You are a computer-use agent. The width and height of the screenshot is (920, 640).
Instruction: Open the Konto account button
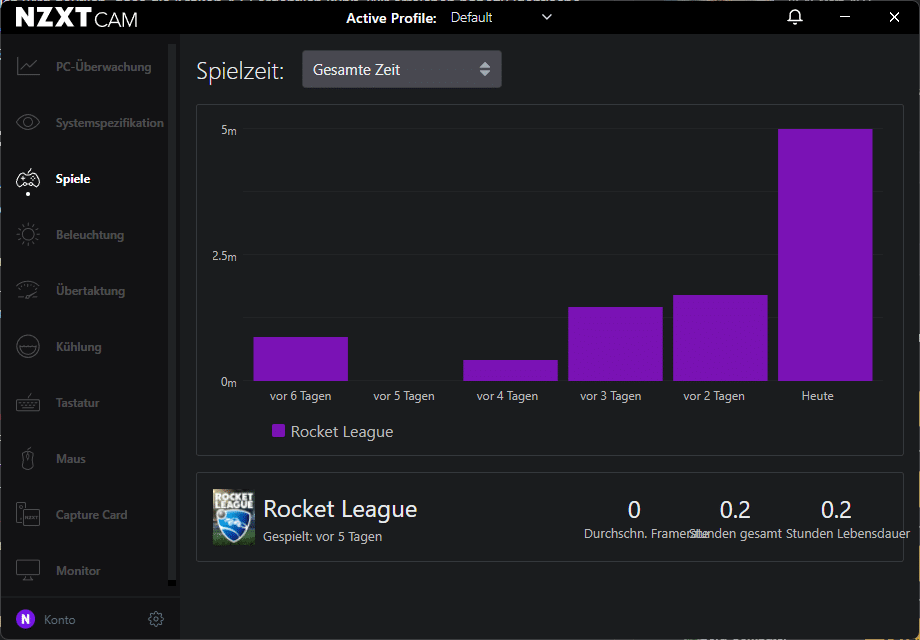pyautogui.click(x=46, y=619)
